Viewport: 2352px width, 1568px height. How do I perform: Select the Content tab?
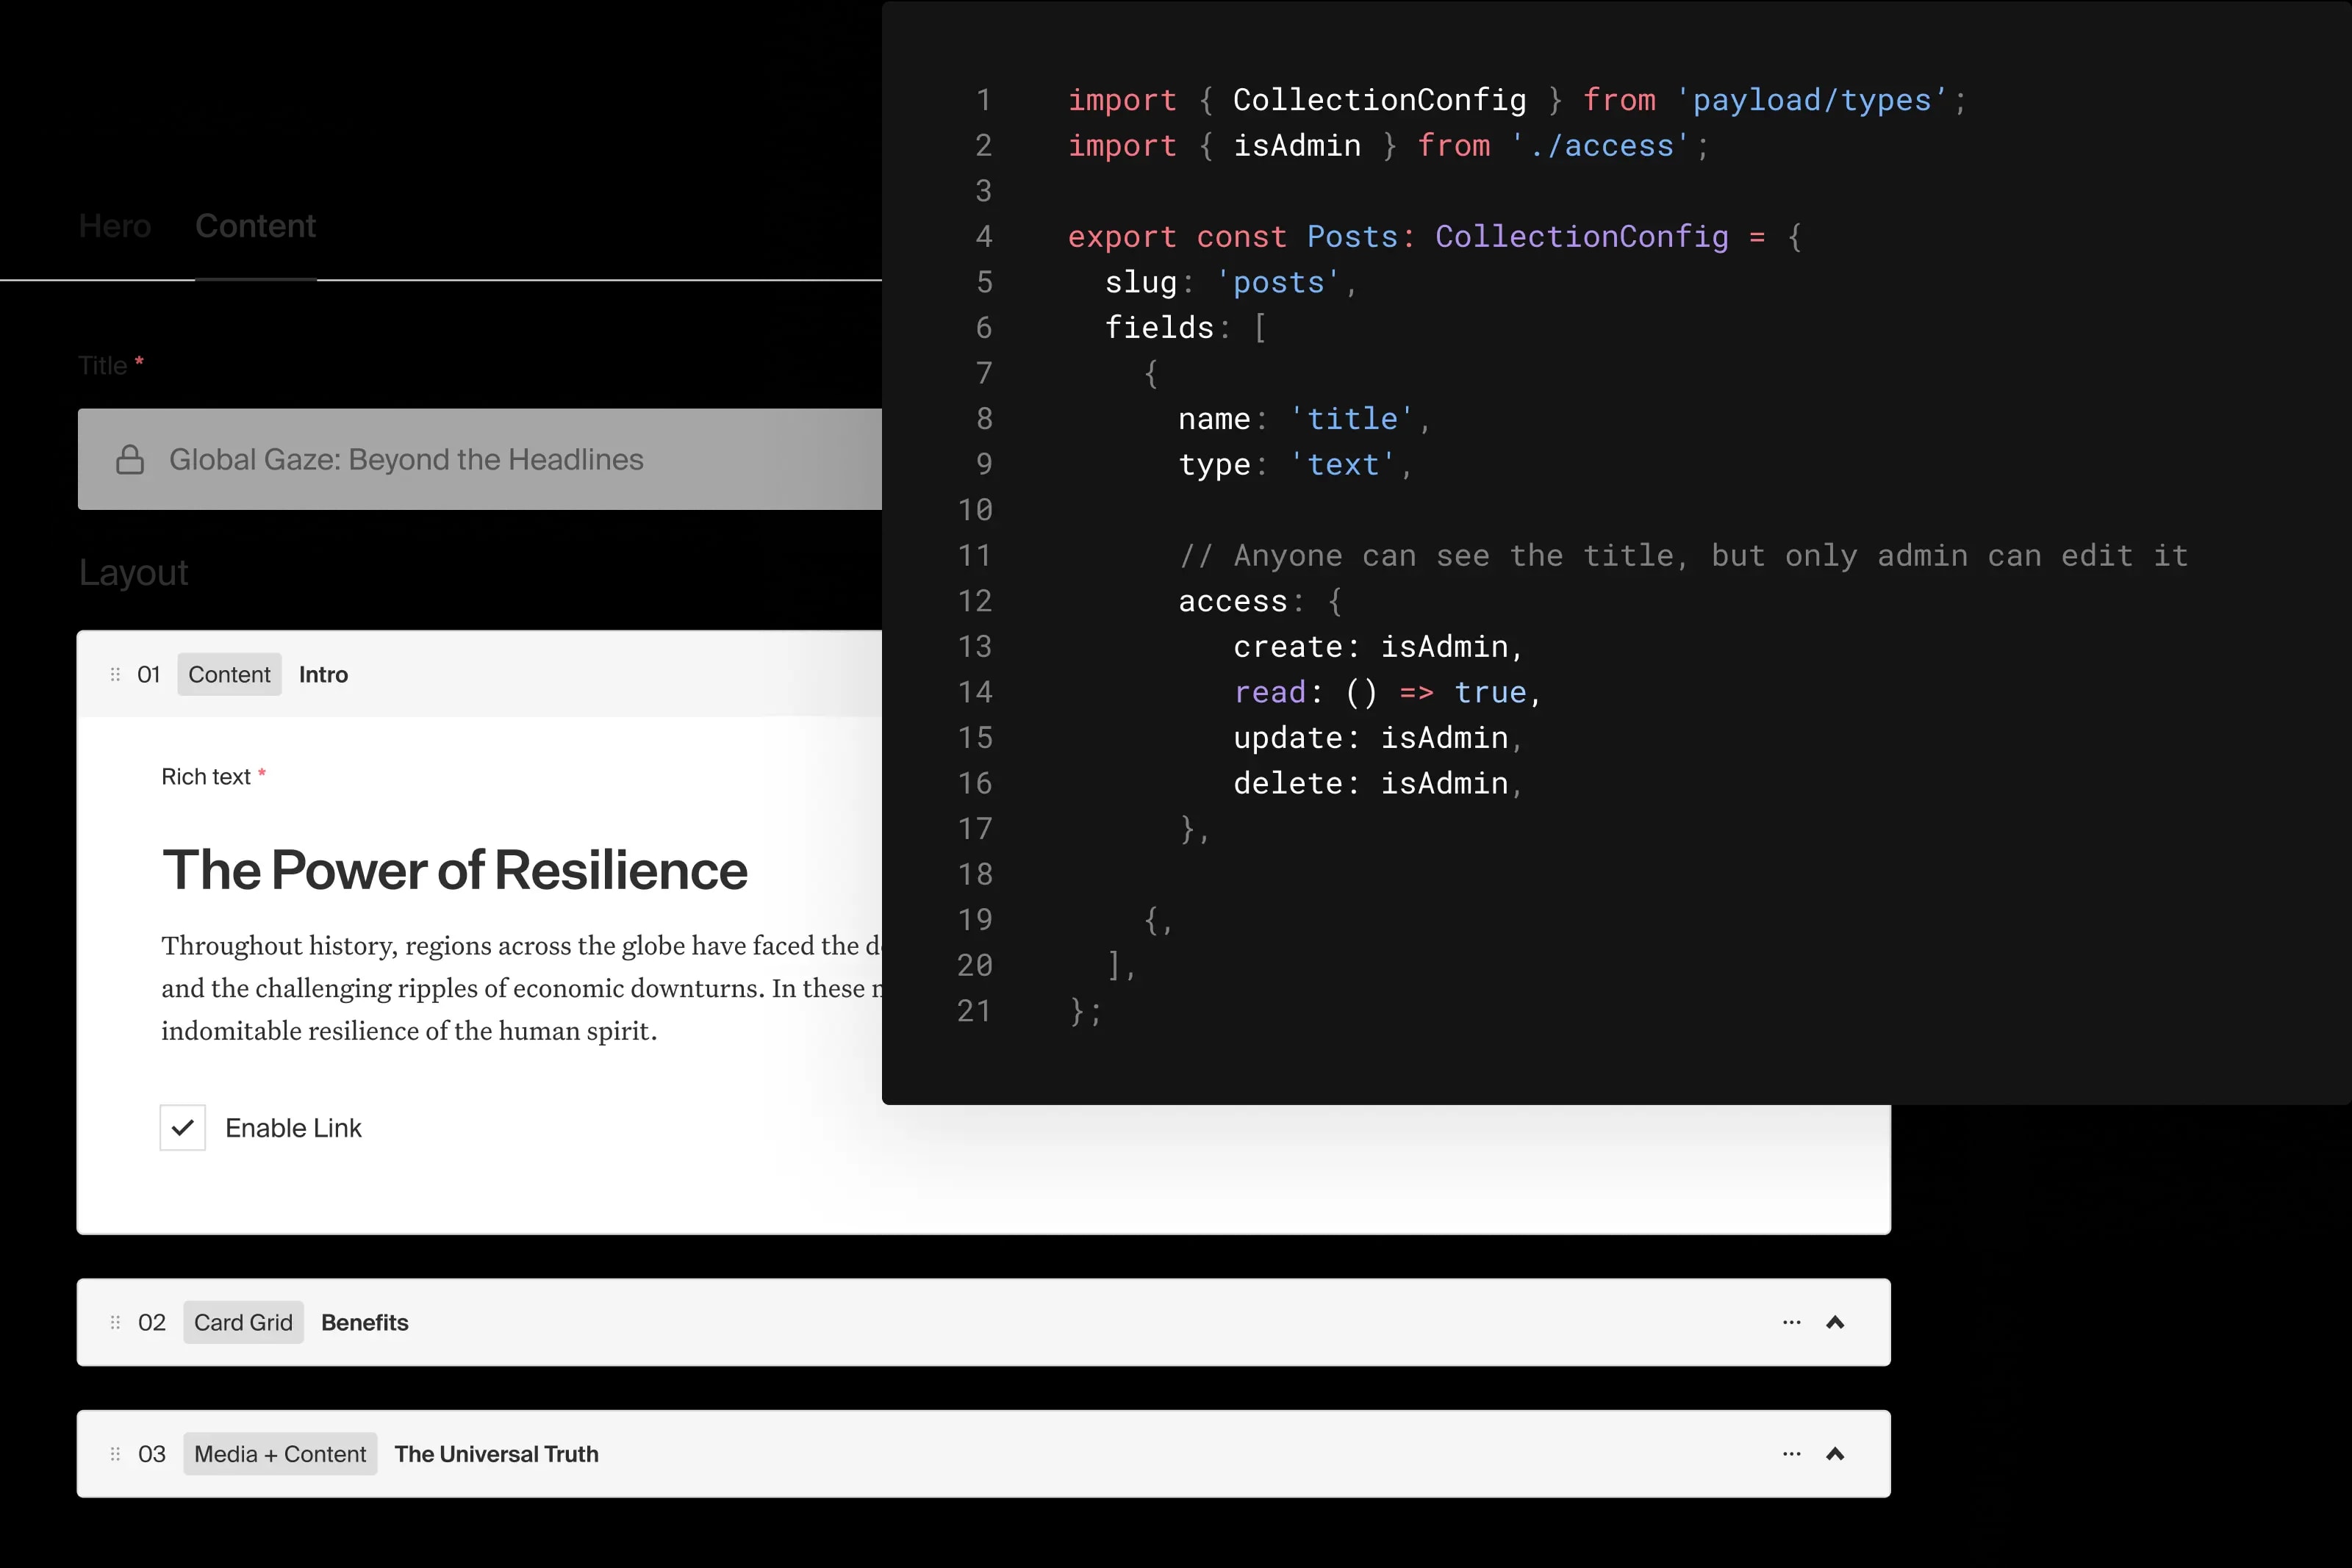tap(255, 226)
